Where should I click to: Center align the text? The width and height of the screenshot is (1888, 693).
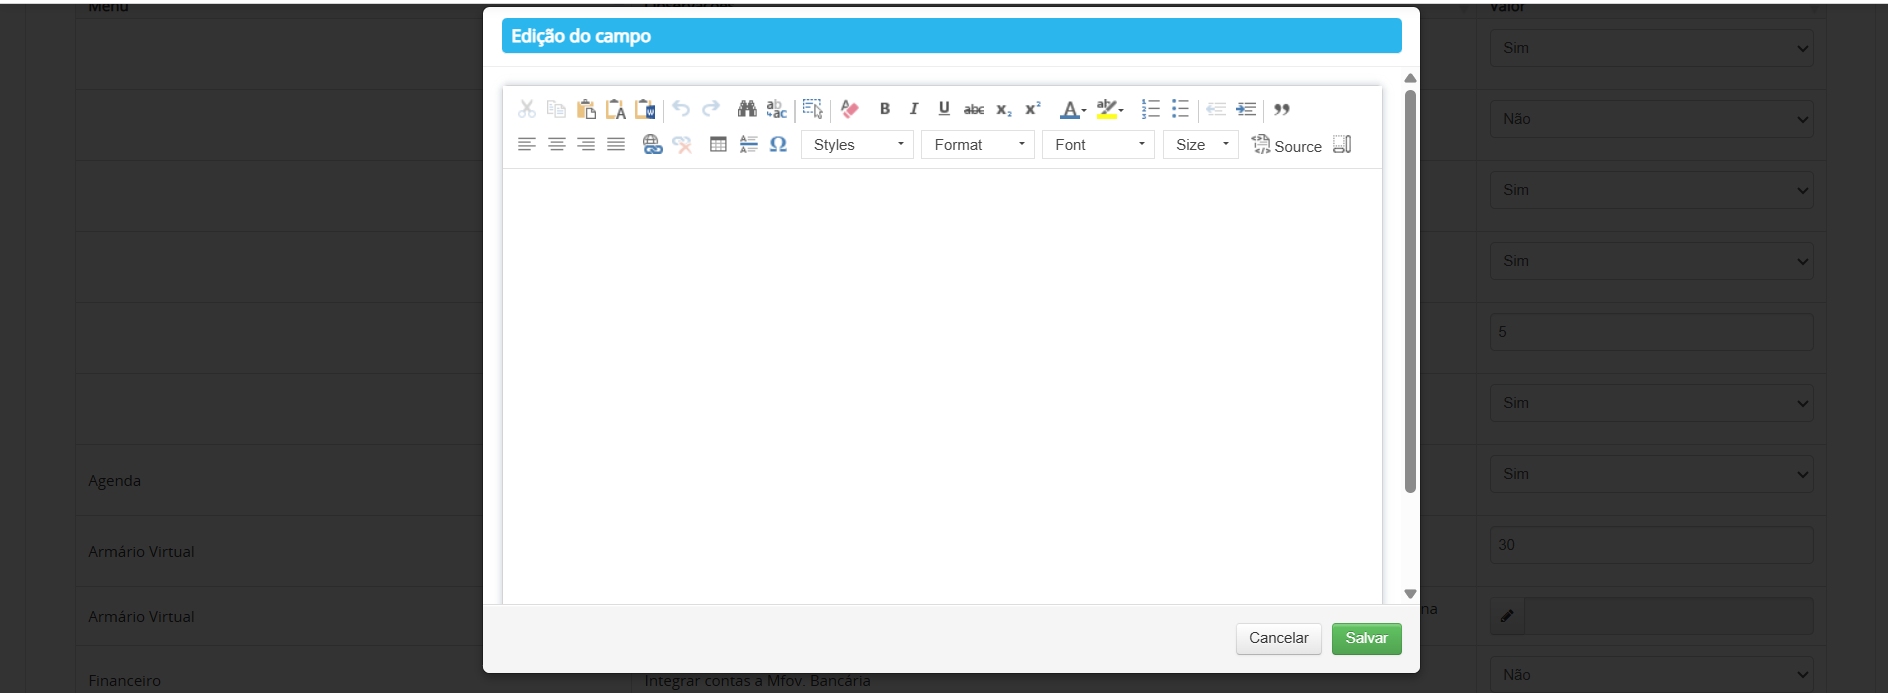[557, 145]
